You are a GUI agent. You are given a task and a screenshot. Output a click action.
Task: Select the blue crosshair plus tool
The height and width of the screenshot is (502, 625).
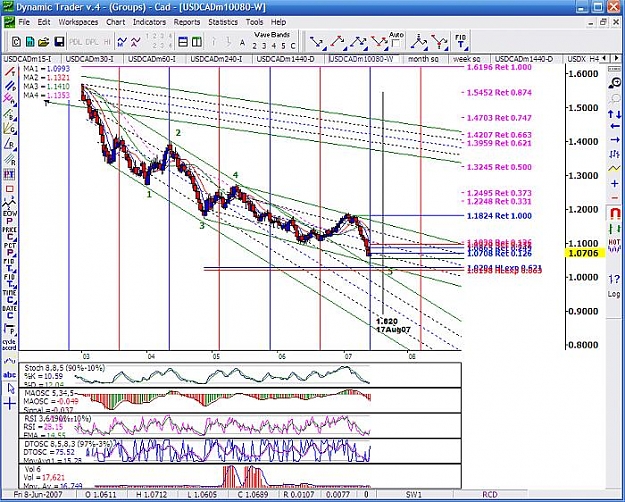pyautogui.click(x=10, y=404)
